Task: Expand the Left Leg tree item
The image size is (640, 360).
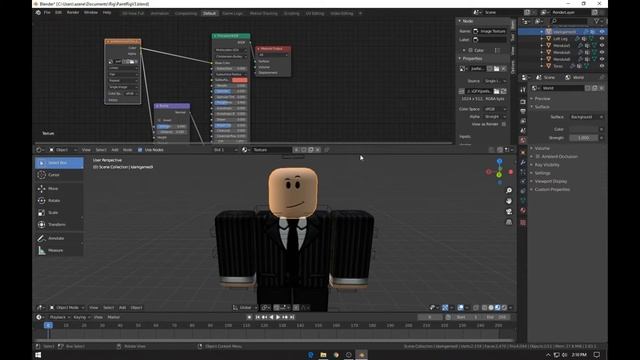Action: pyautogui.click(x=542, y=39)
